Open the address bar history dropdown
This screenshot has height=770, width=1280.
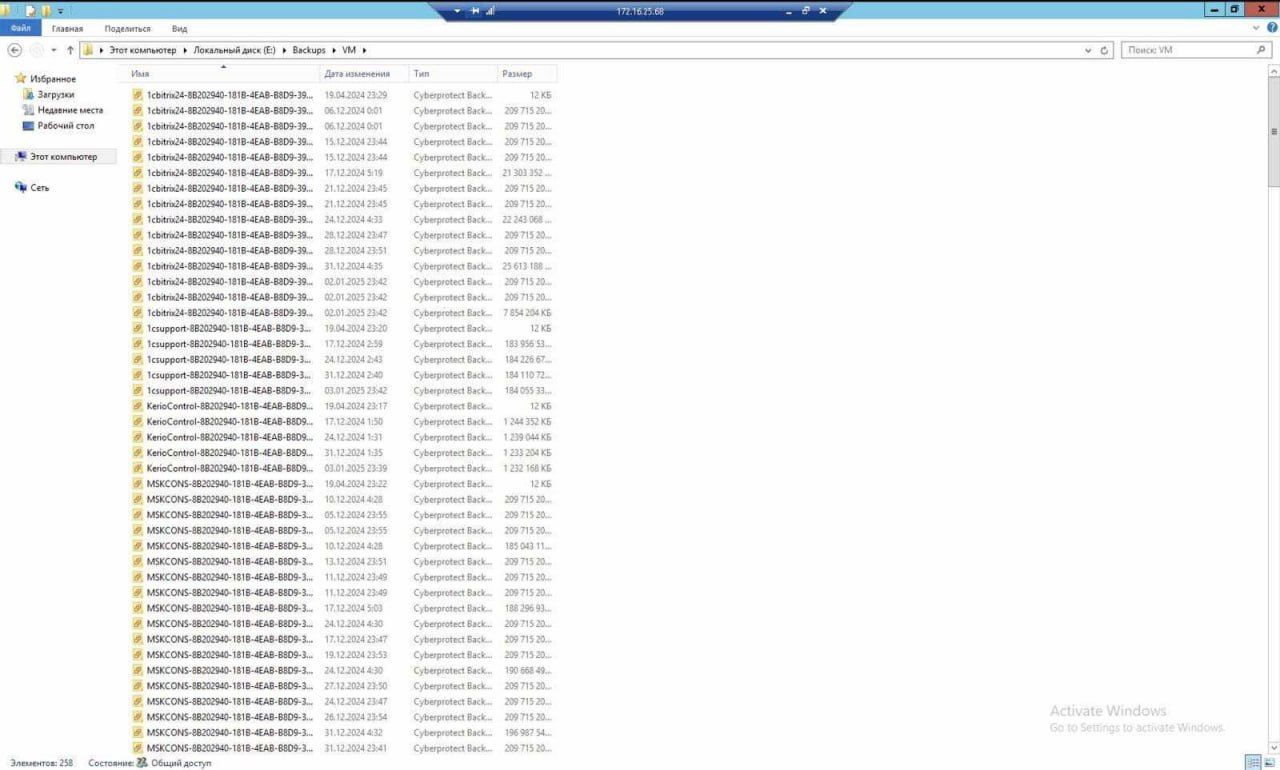coord(1088,50)
